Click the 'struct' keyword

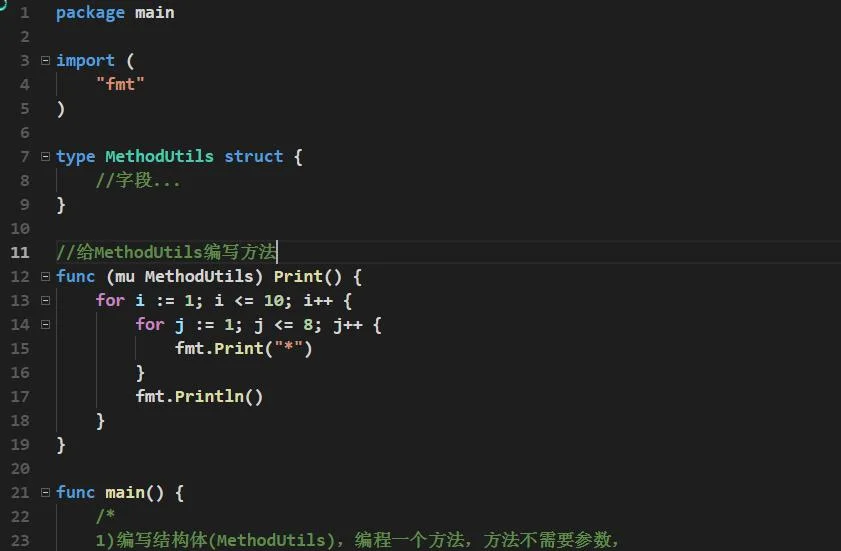(253, 157)
